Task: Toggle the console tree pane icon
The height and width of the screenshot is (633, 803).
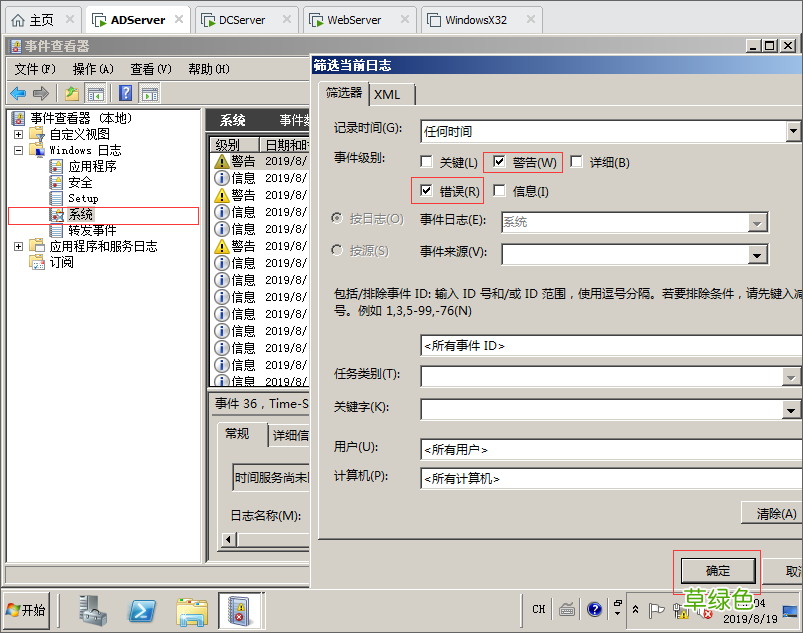Action: tap(94, 93)
